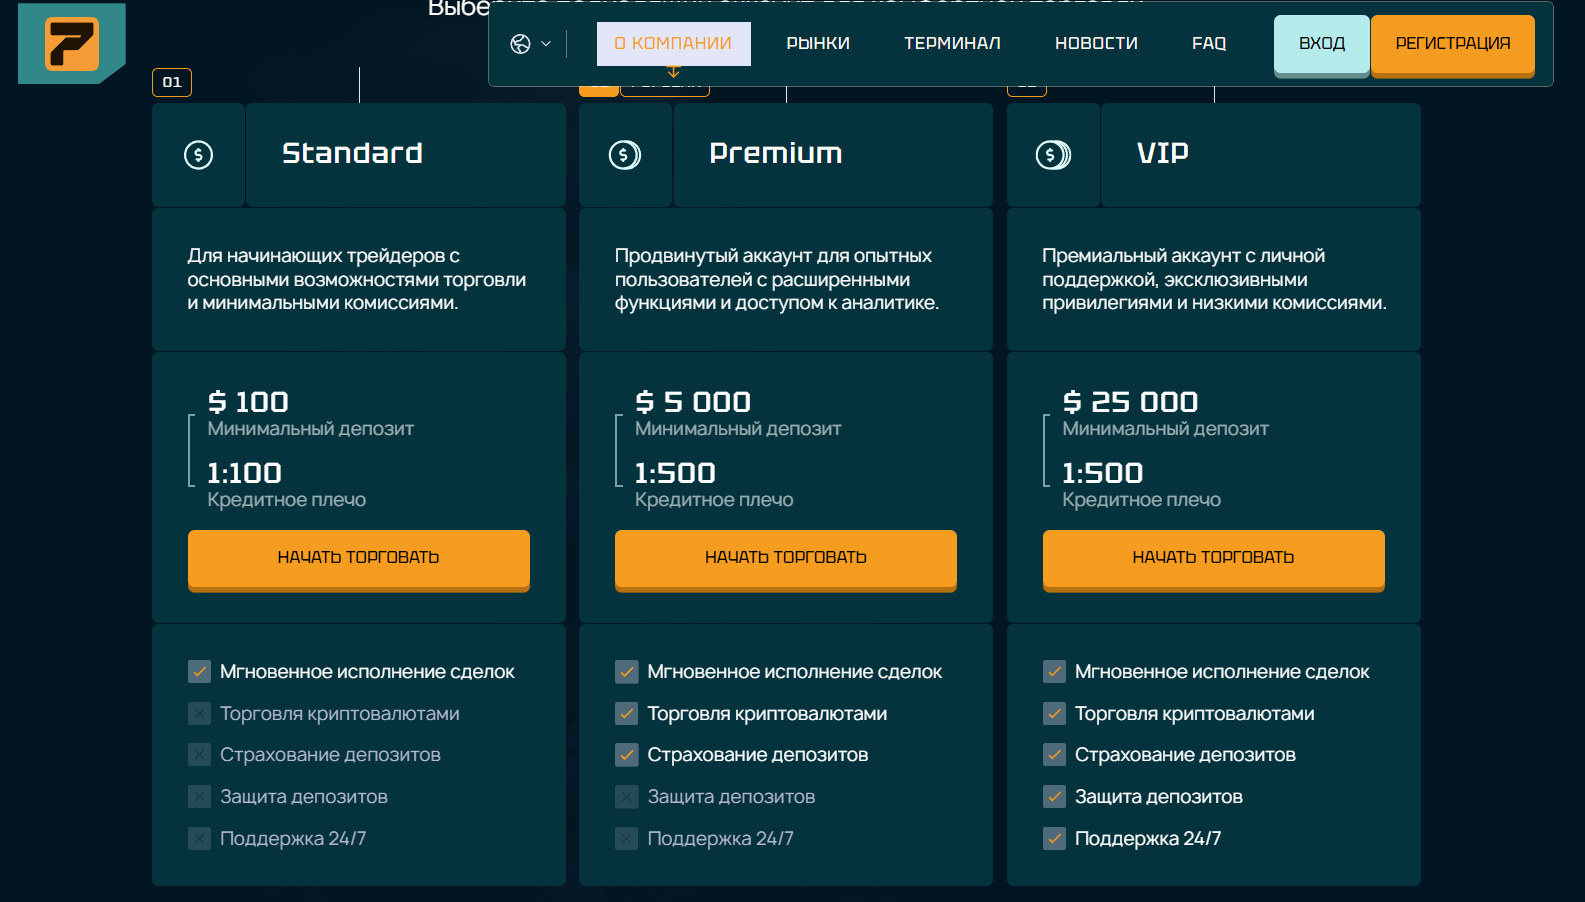Click the Standard plan title

coord(352,153)
